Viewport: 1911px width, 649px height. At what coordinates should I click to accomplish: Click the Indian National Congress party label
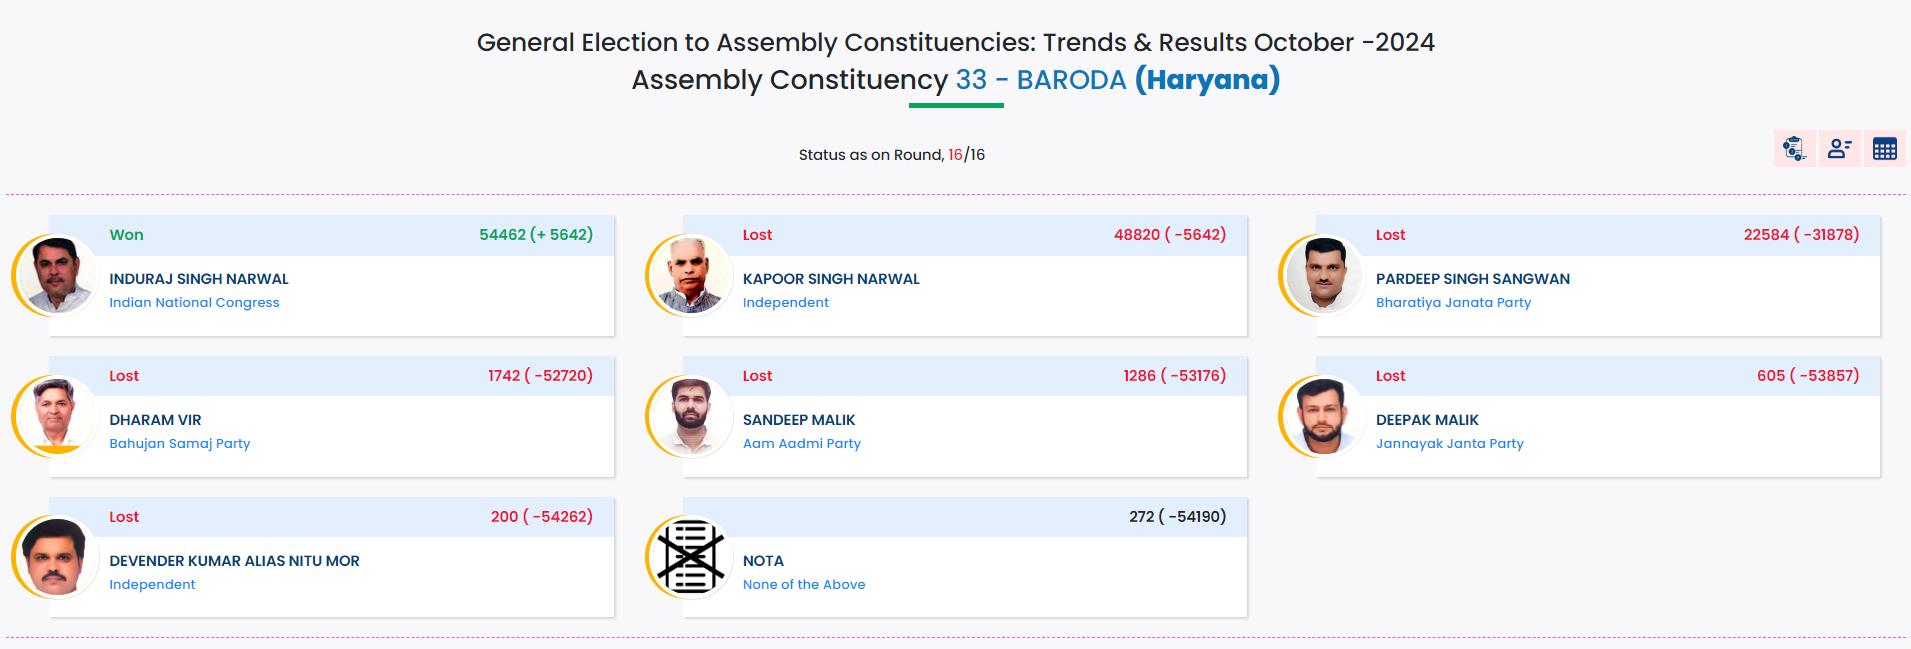tap(194, 303)
